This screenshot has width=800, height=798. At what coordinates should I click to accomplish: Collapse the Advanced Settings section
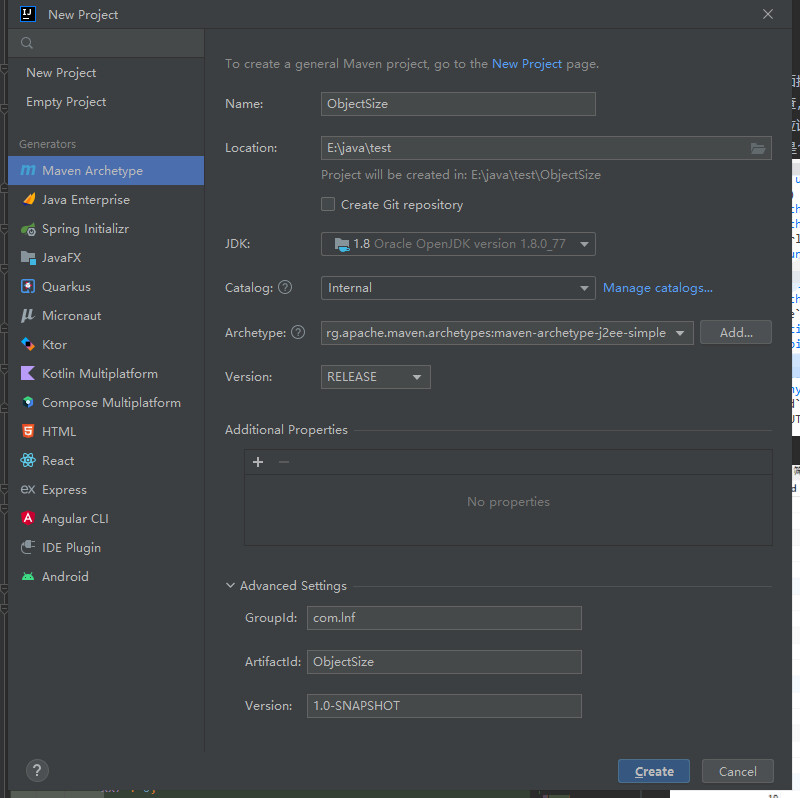pos(231,586)
